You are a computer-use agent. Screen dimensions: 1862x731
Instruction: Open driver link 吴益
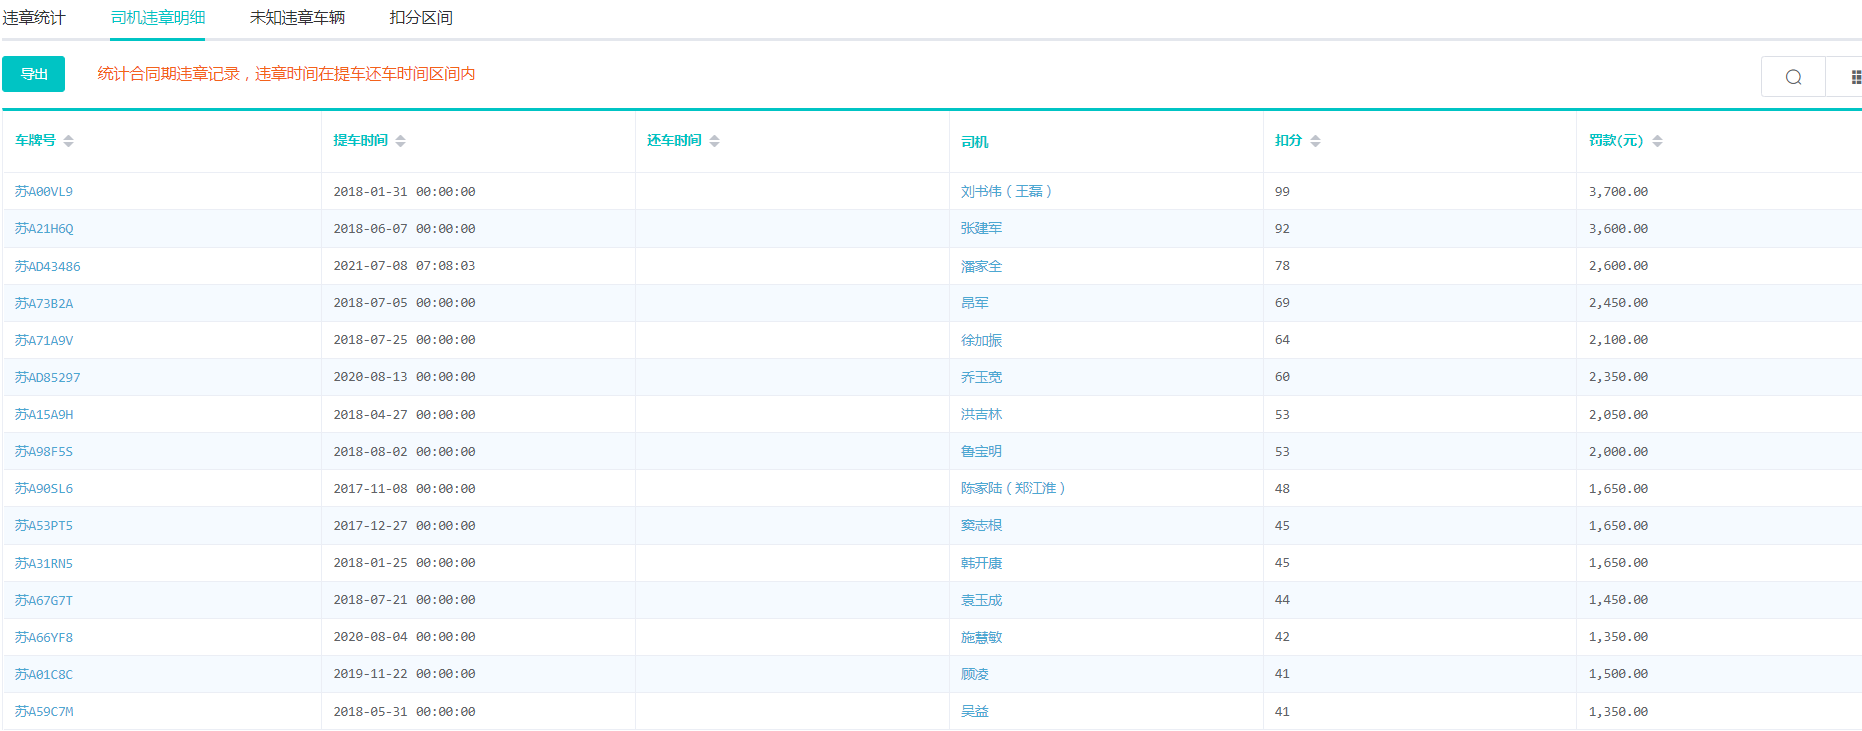click(975, 711)
